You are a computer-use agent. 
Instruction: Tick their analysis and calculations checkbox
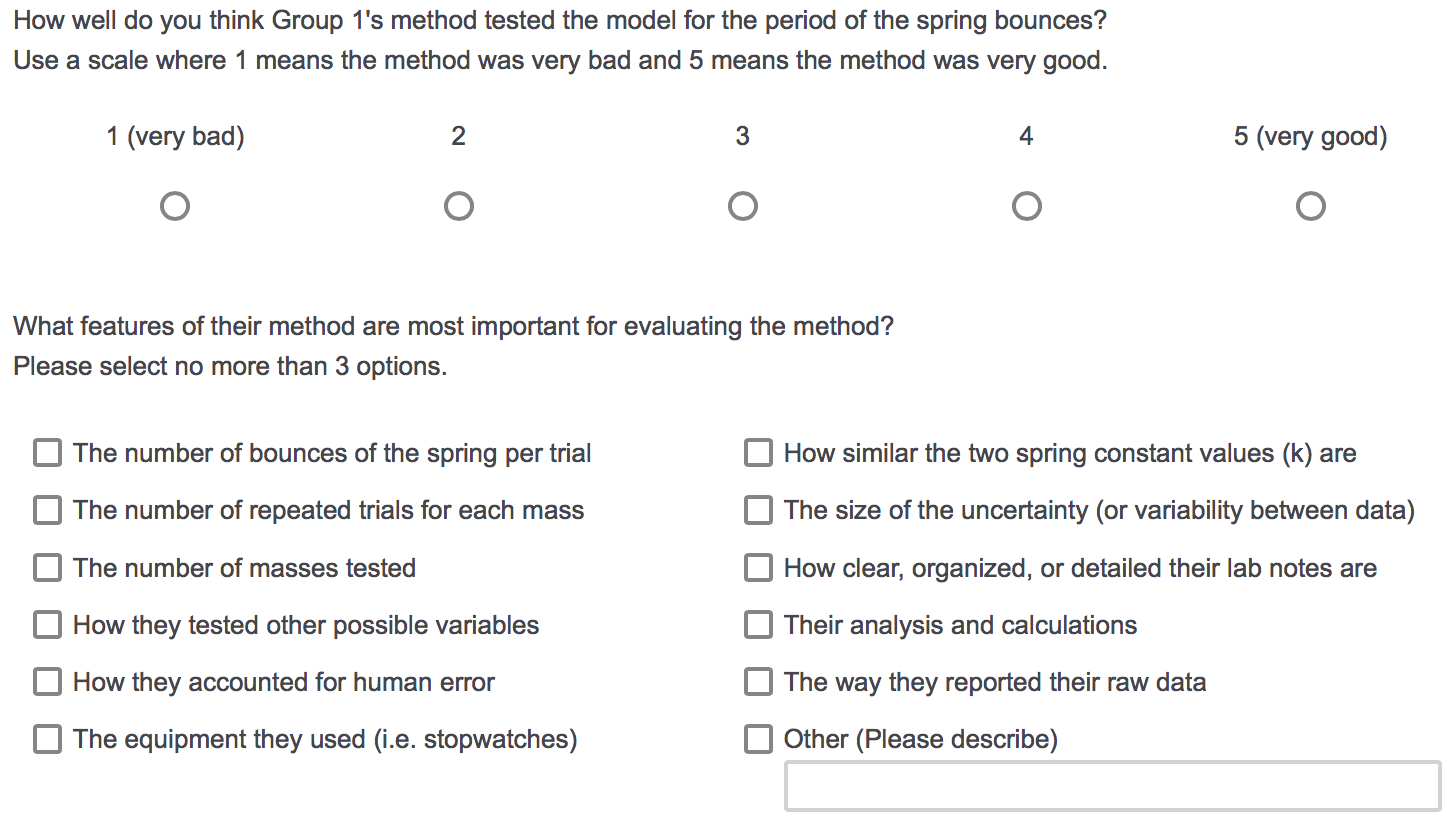(x=758, y=625)
